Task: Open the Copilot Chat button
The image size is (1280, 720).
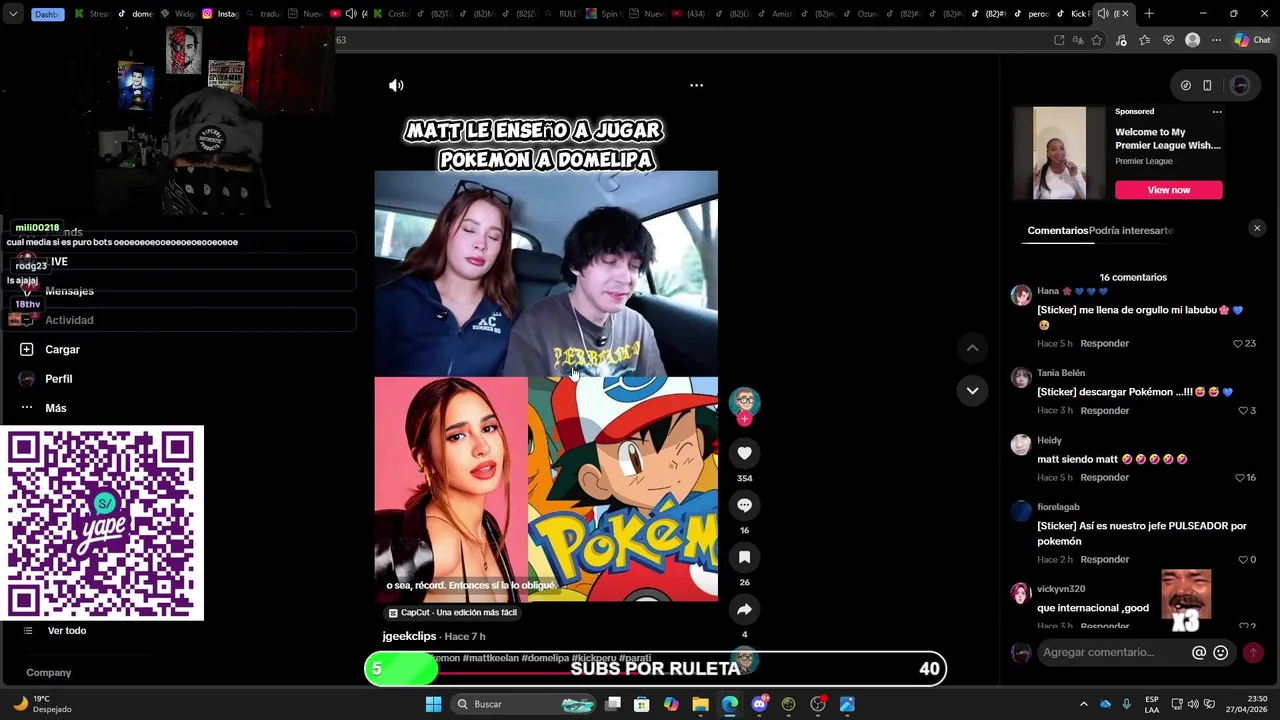Action: click(x=1252, y=40)
